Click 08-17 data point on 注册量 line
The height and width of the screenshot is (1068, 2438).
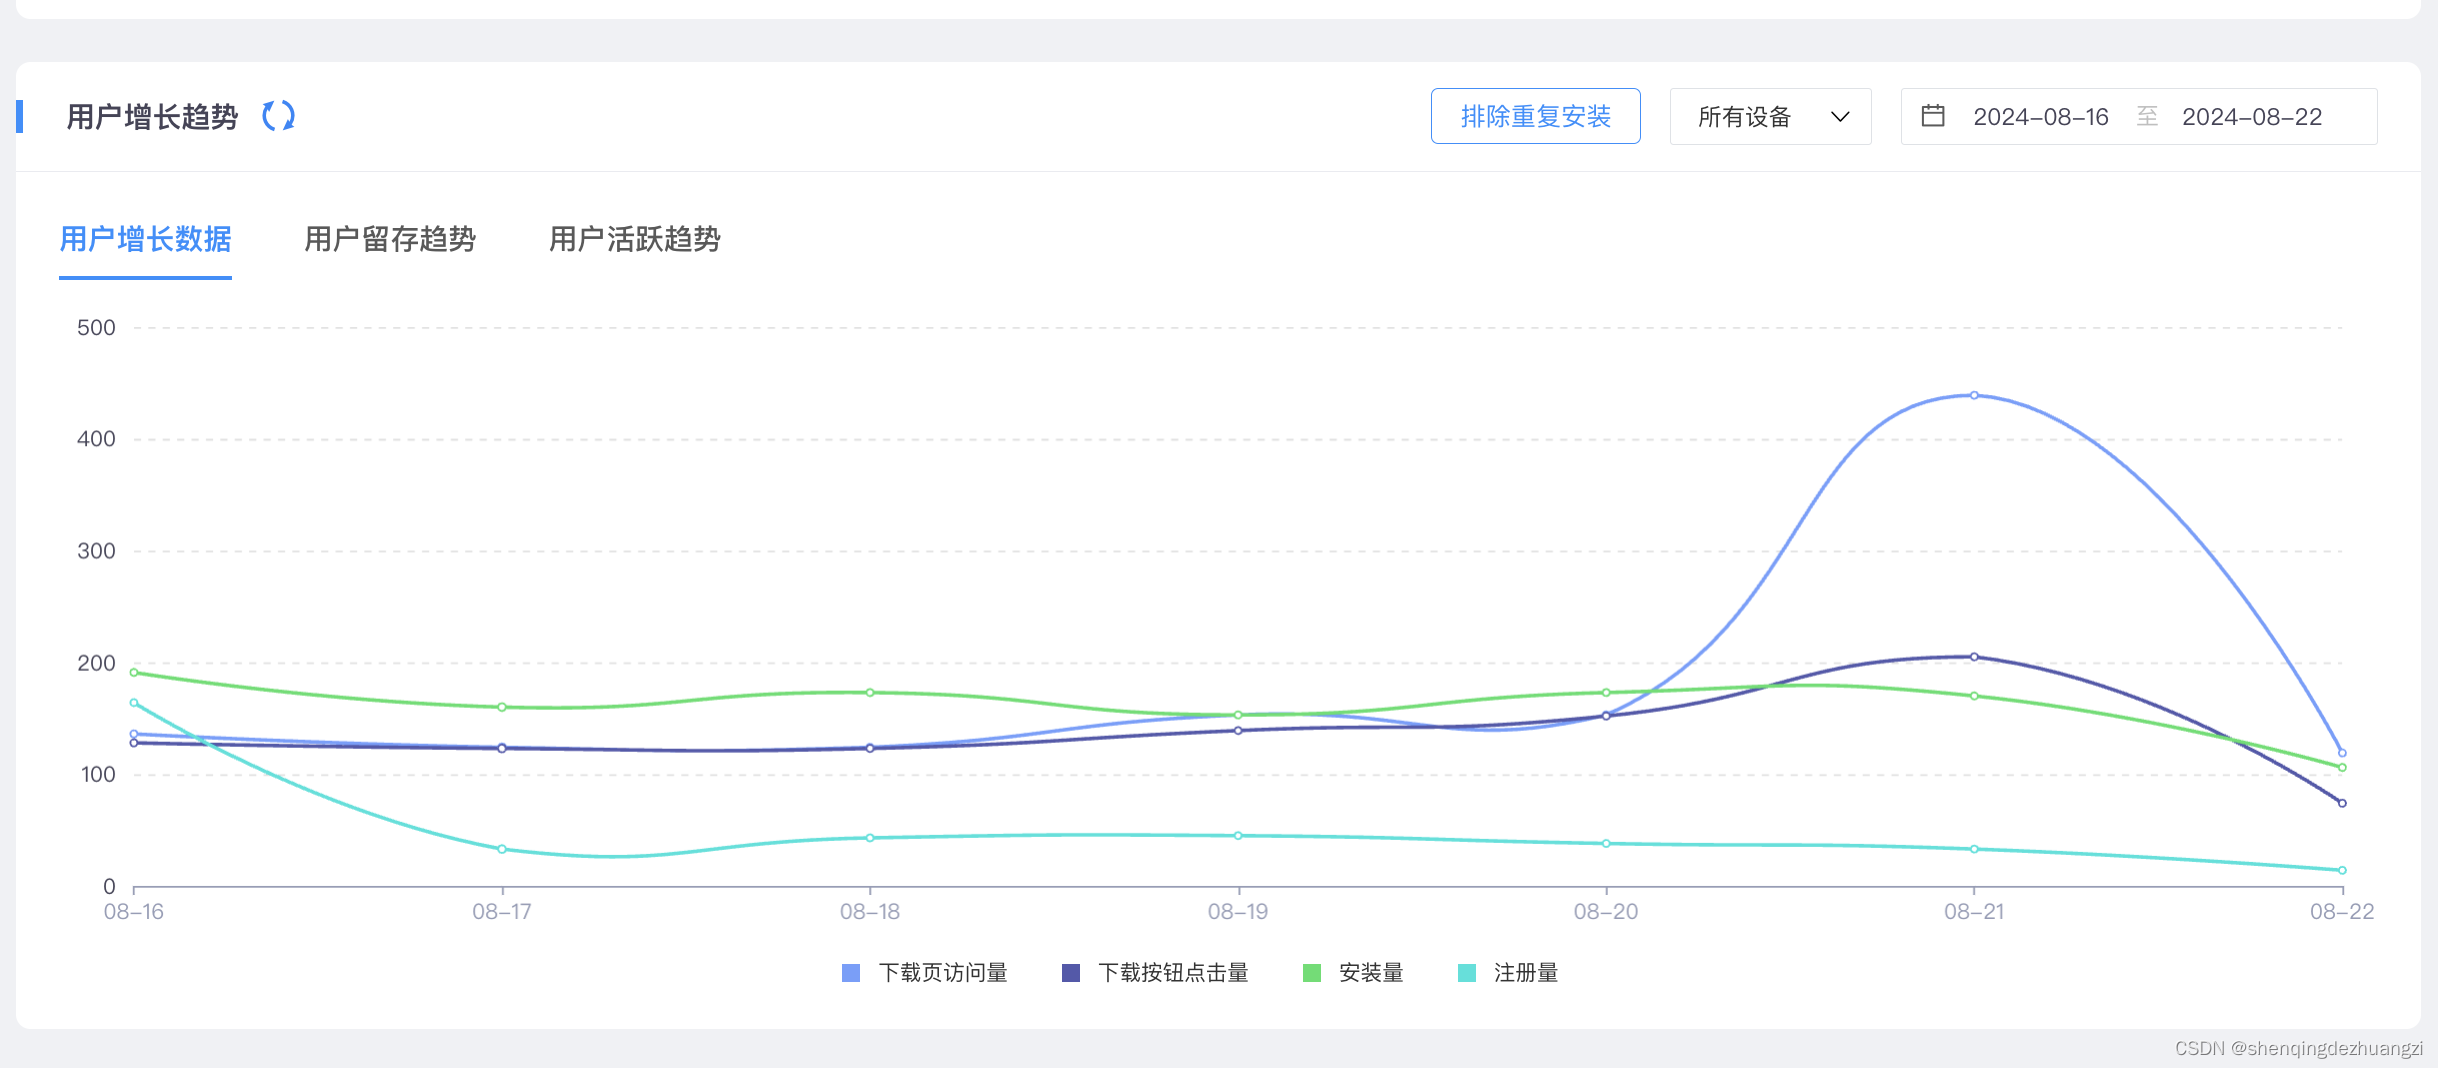(x=502, y=849)
